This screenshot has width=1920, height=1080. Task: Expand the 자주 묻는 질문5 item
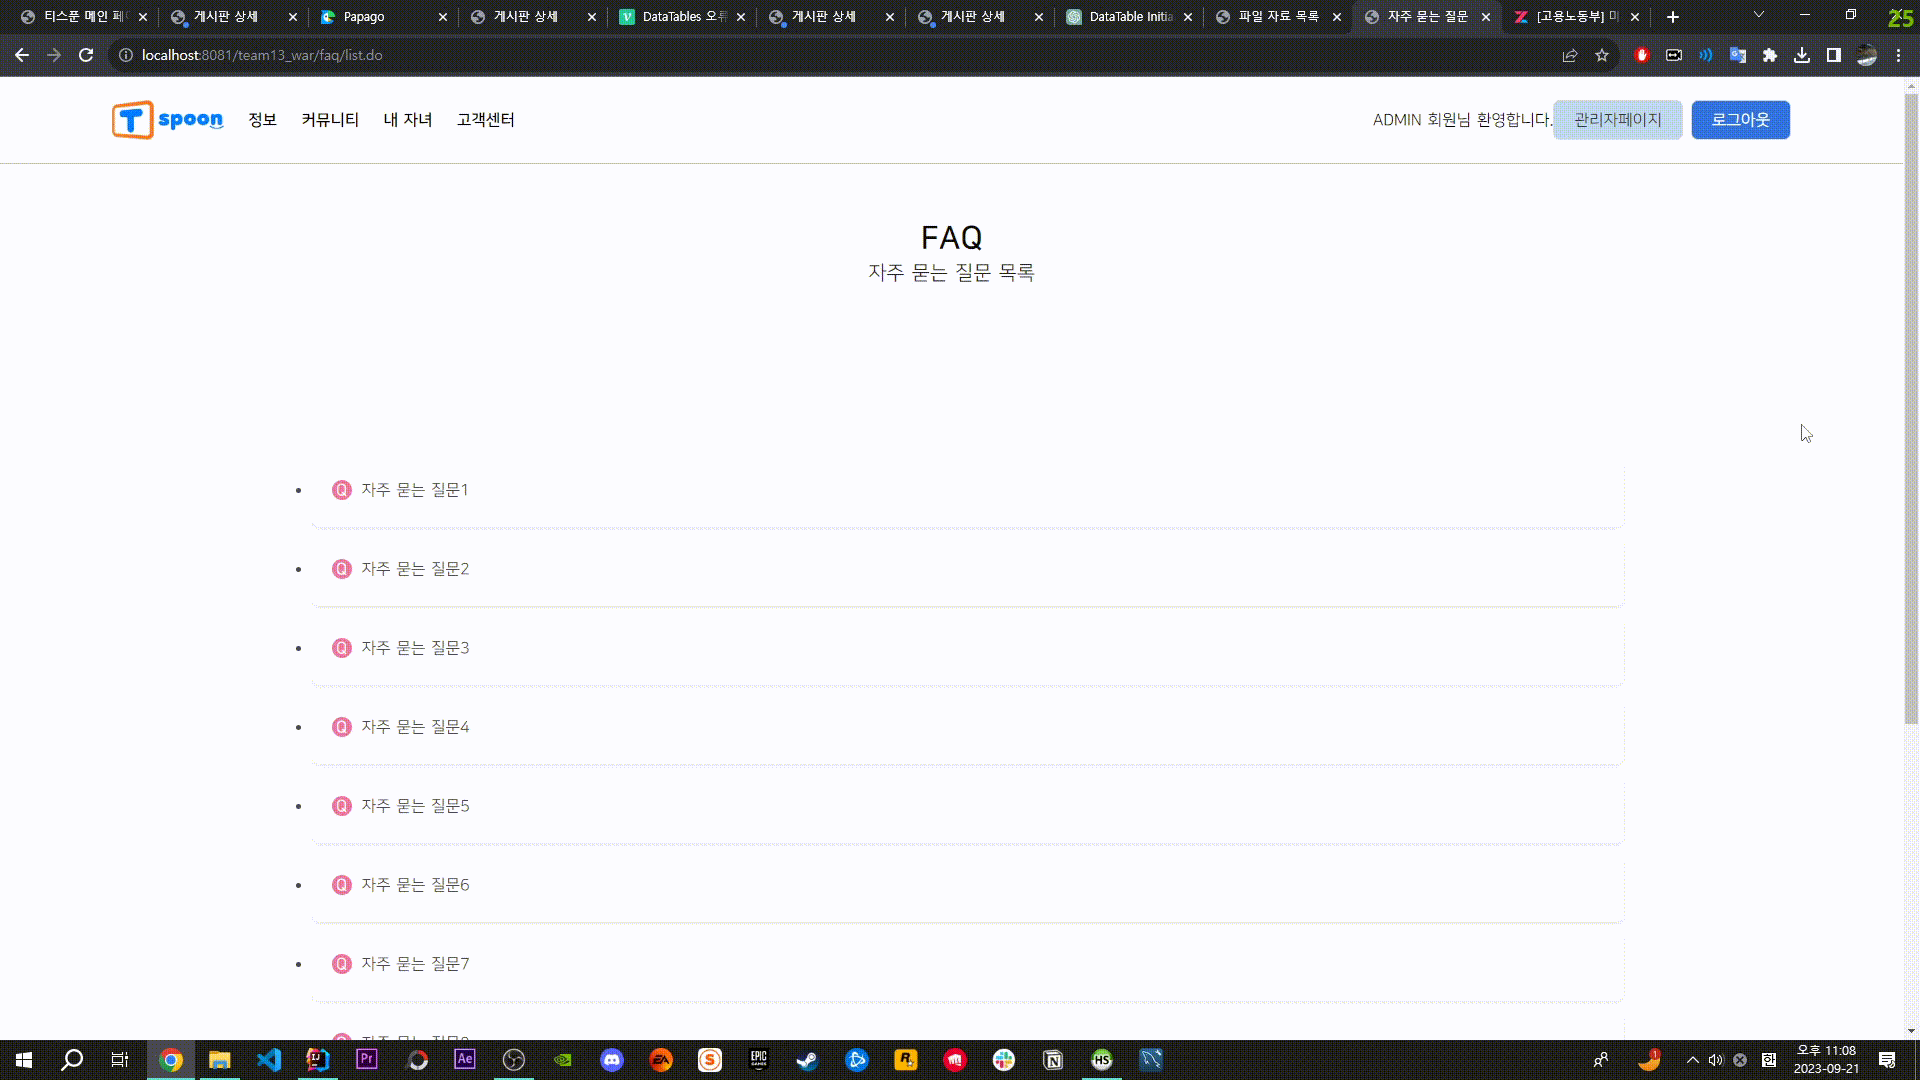click(x=414, y=806)
